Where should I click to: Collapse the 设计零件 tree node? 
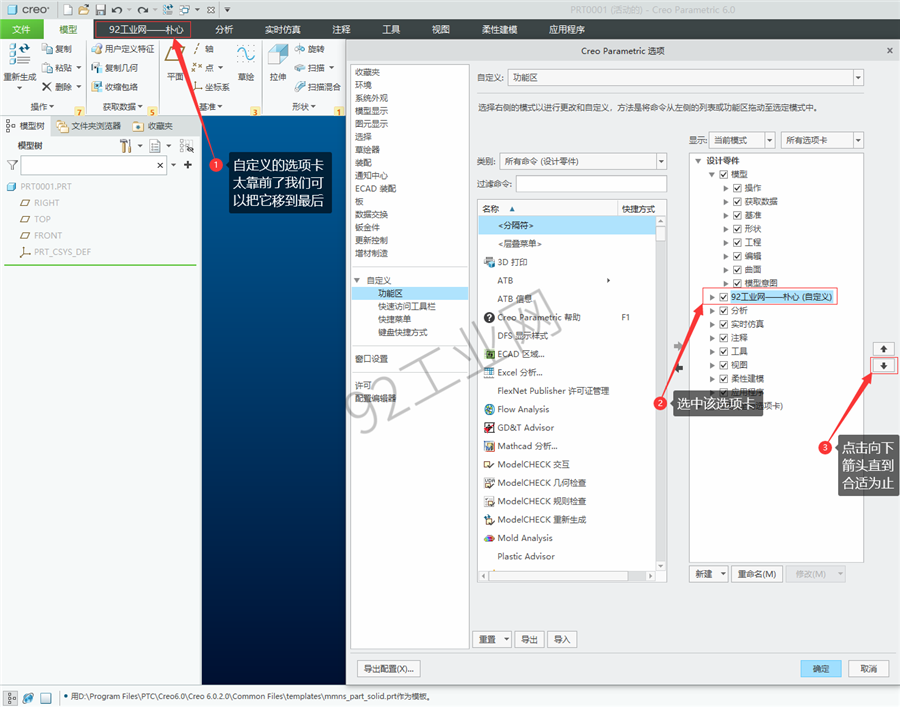[x=698, y=161]
